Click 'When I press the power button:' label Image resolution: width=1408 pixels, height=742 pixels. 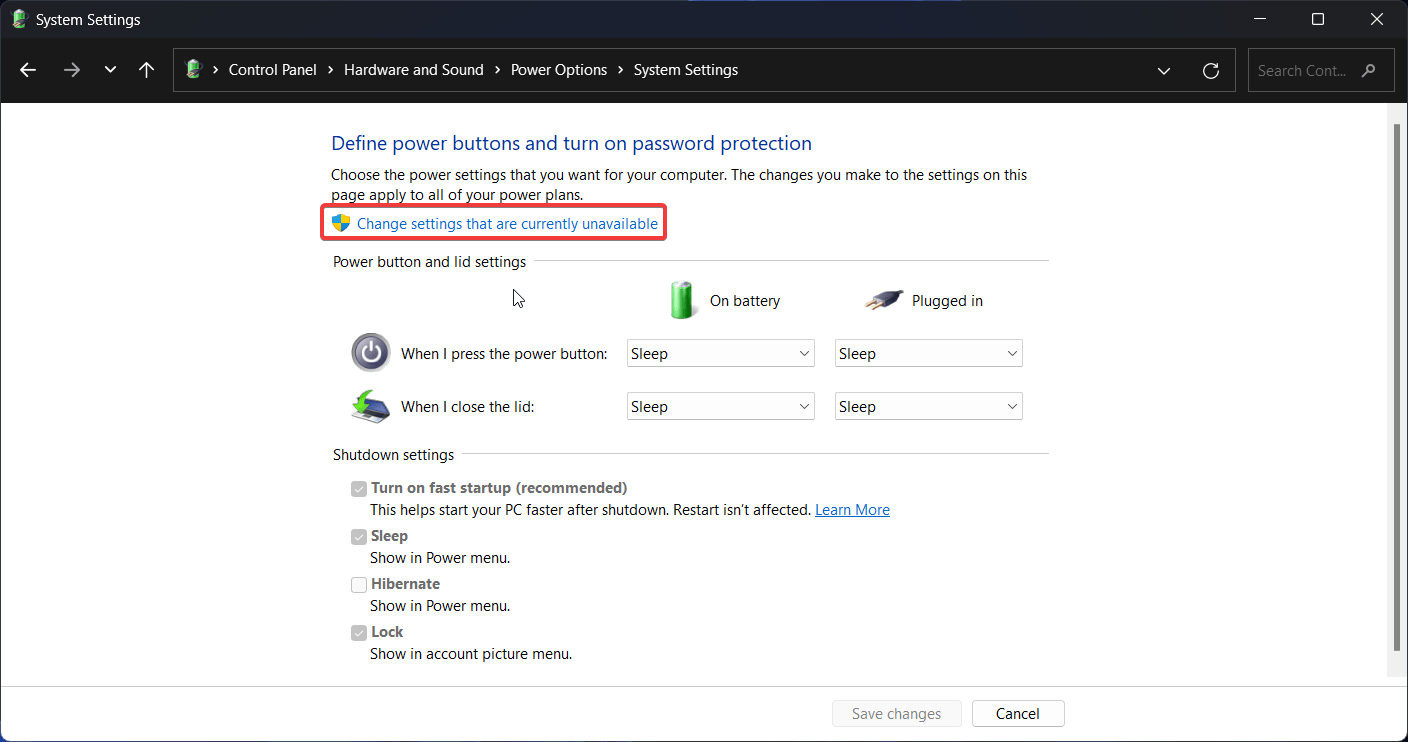(x=504, y=354)
